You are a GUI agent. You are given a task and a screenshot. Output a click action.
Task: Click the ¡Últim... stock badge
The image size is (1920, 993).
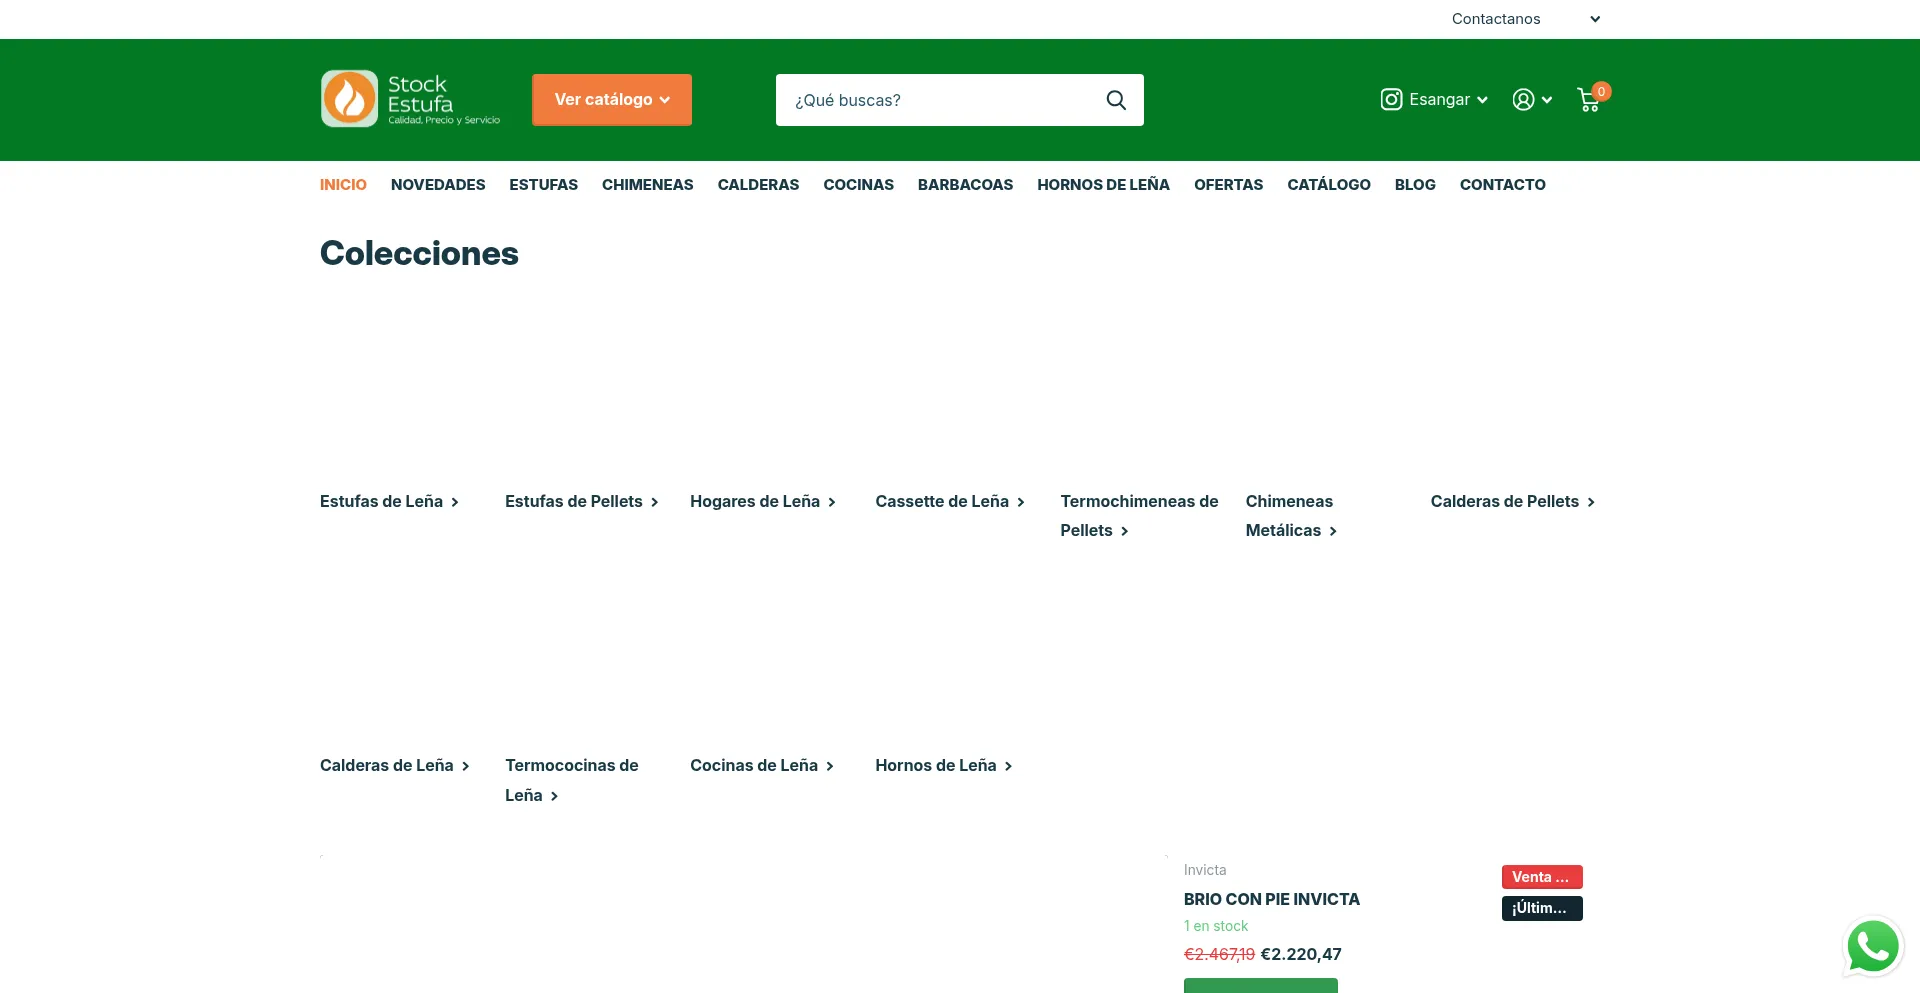click(1541, 908)
